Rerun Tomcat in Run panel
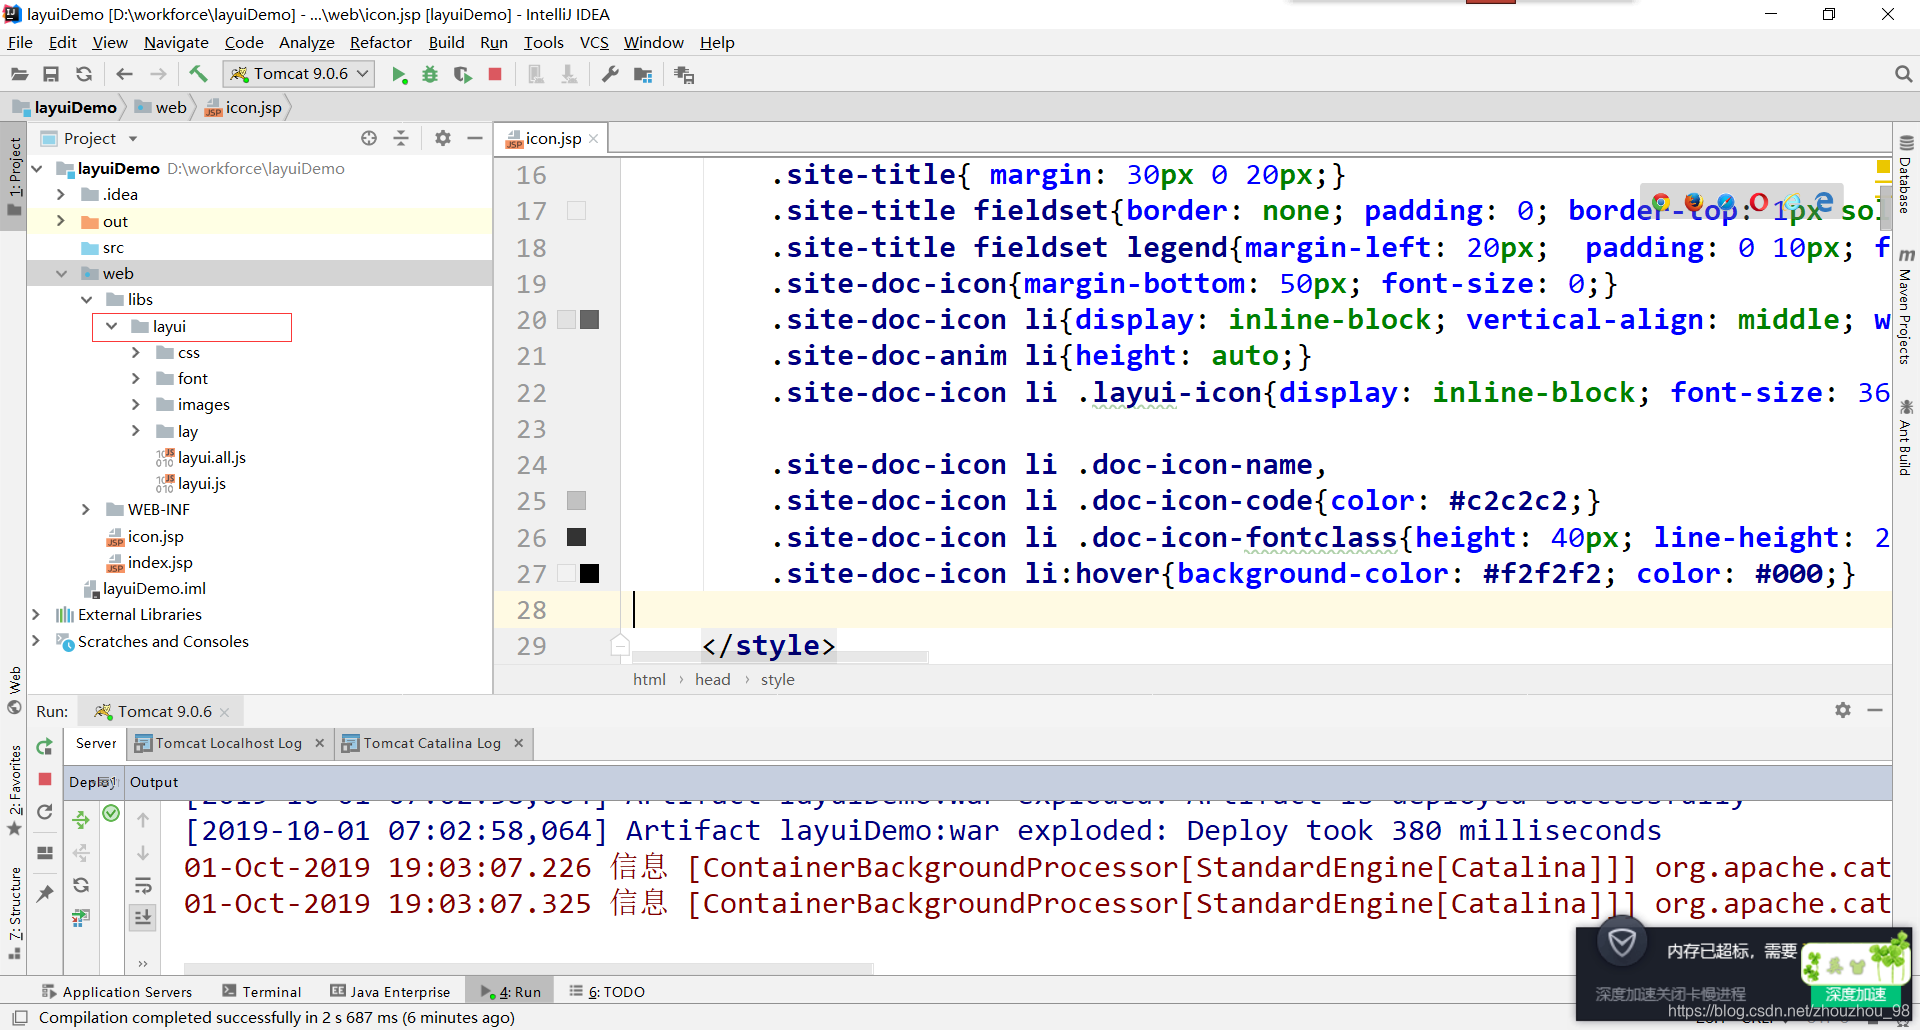This screenshot has width=1920, height=1030. pyautogui.click(x=45, y=746)
